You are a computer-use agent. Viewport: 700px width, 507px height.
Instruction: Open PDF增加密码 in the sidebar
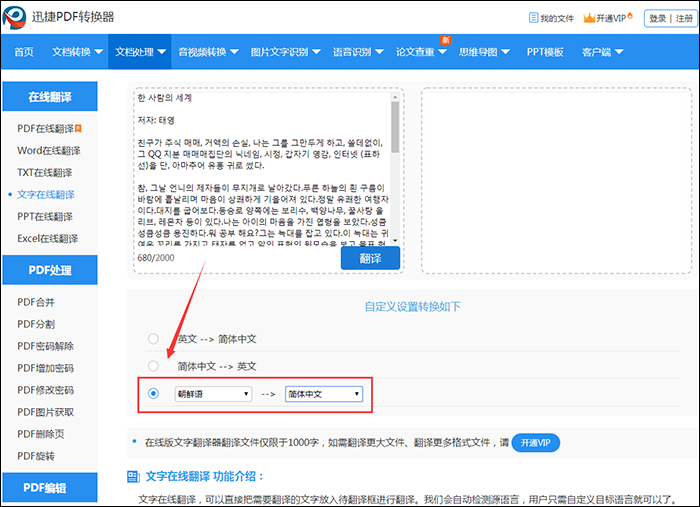pos(46,368)
